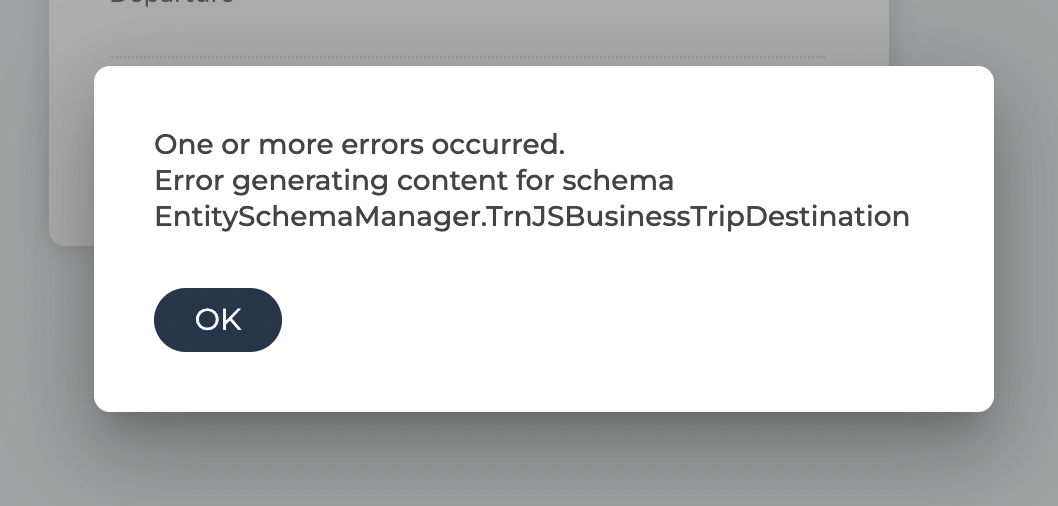Click the EntitySchemaManager.TrnJSBusinessTripDestination schema name
Image resolution: width=1058 pixels, height=506 pixels.
[x=532, y=217]
